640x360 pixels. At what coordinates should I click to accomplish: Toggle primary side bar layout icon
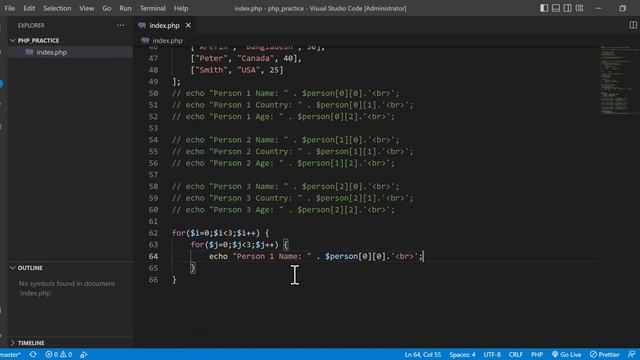[x=544, y=8]
